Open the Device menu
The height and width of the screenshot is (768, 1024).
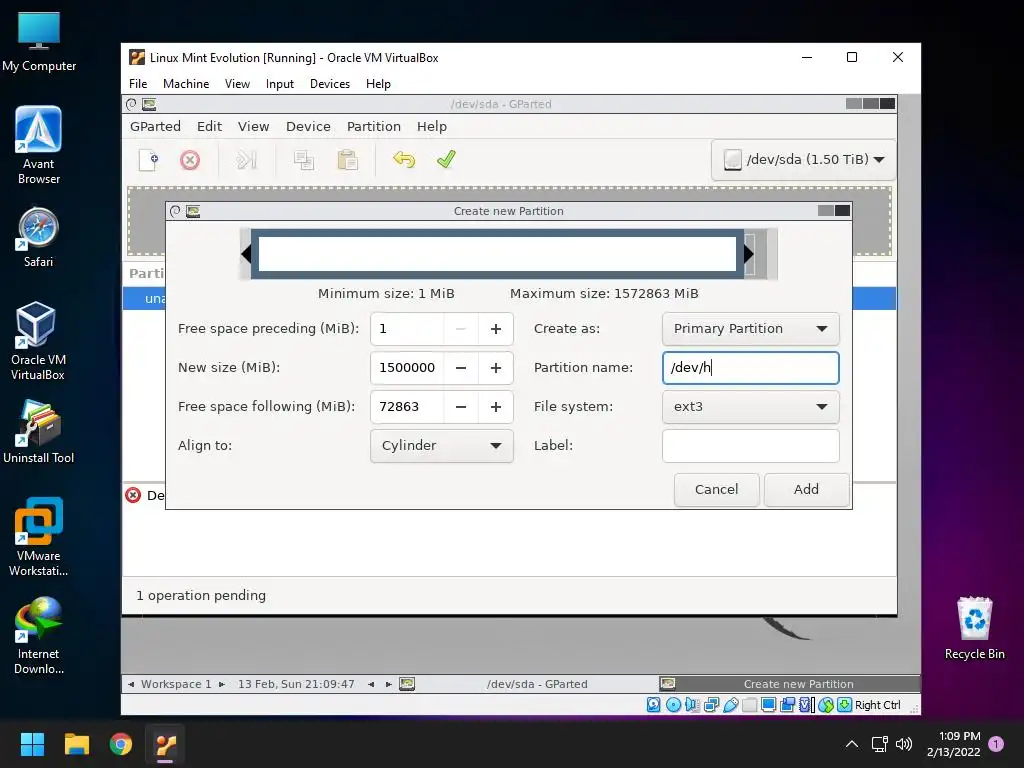[x=308, y=127]
